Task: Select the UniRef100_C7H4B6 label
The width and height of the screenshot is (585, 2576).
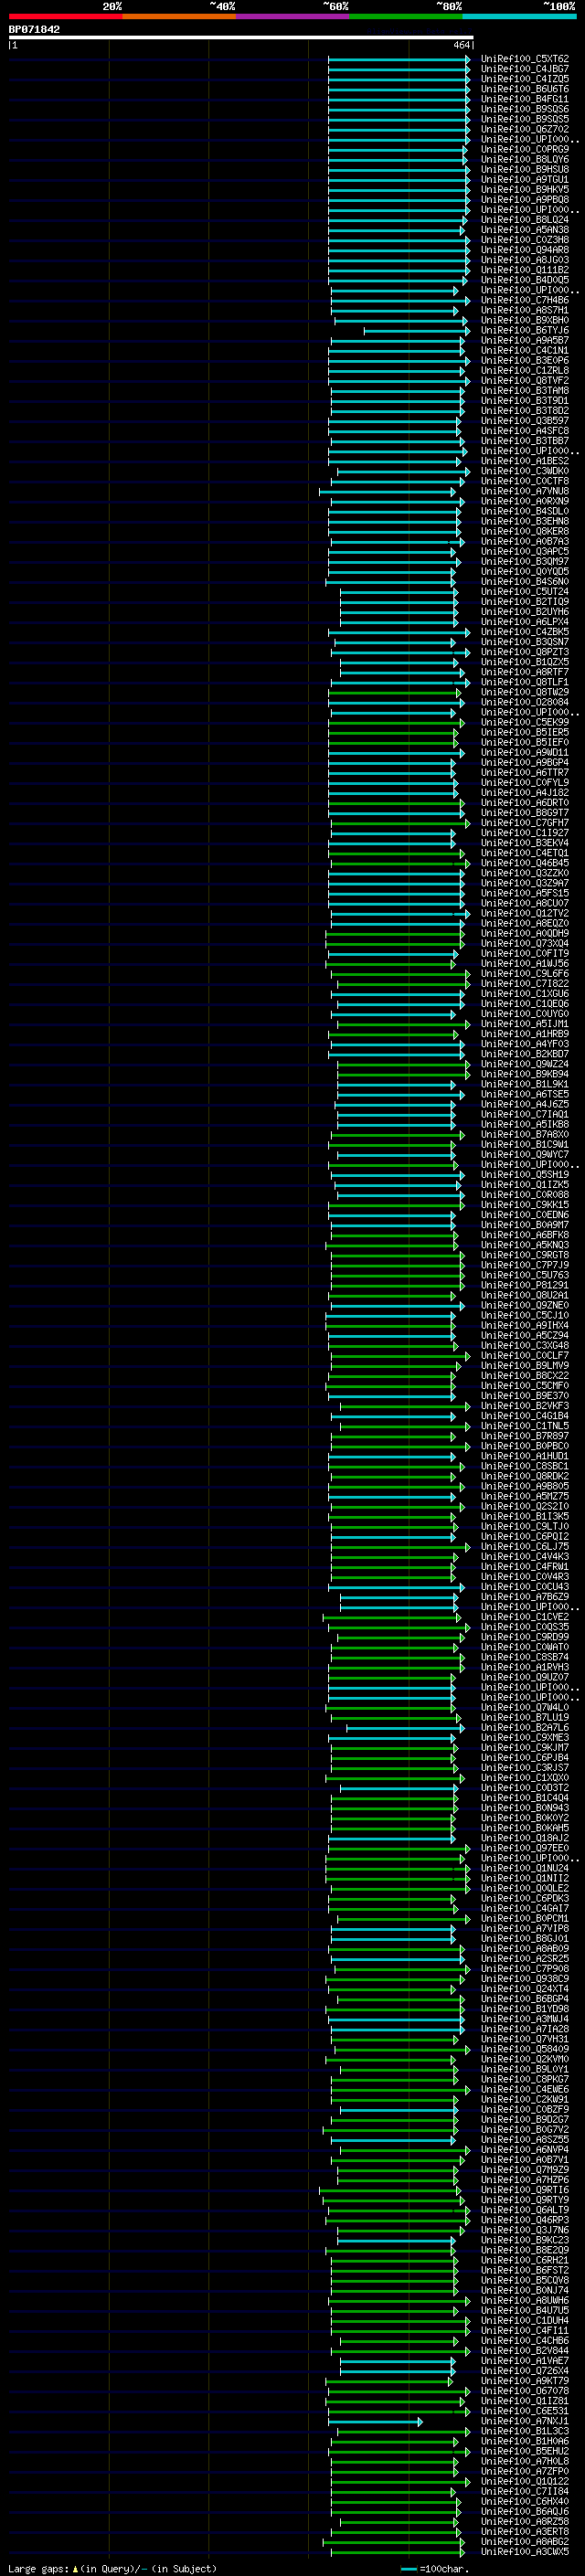Action: (524, 300)
